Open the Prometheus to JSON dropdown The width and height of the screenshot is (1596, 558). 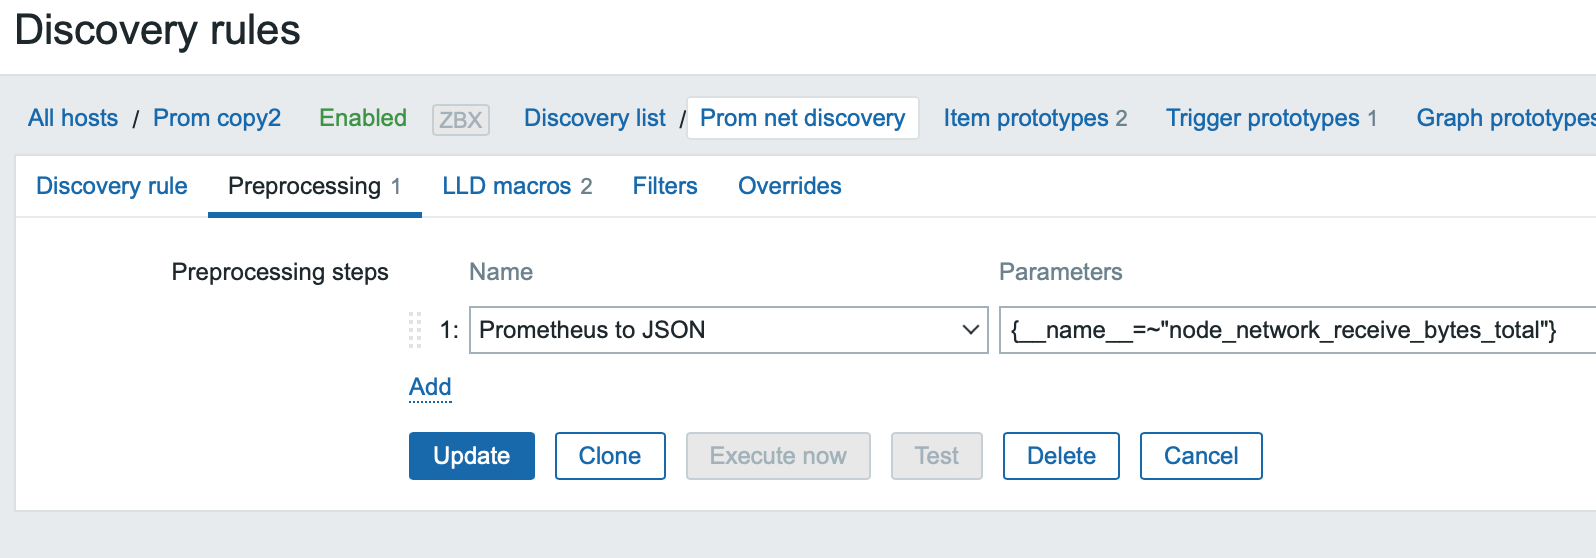pos(728,330)
